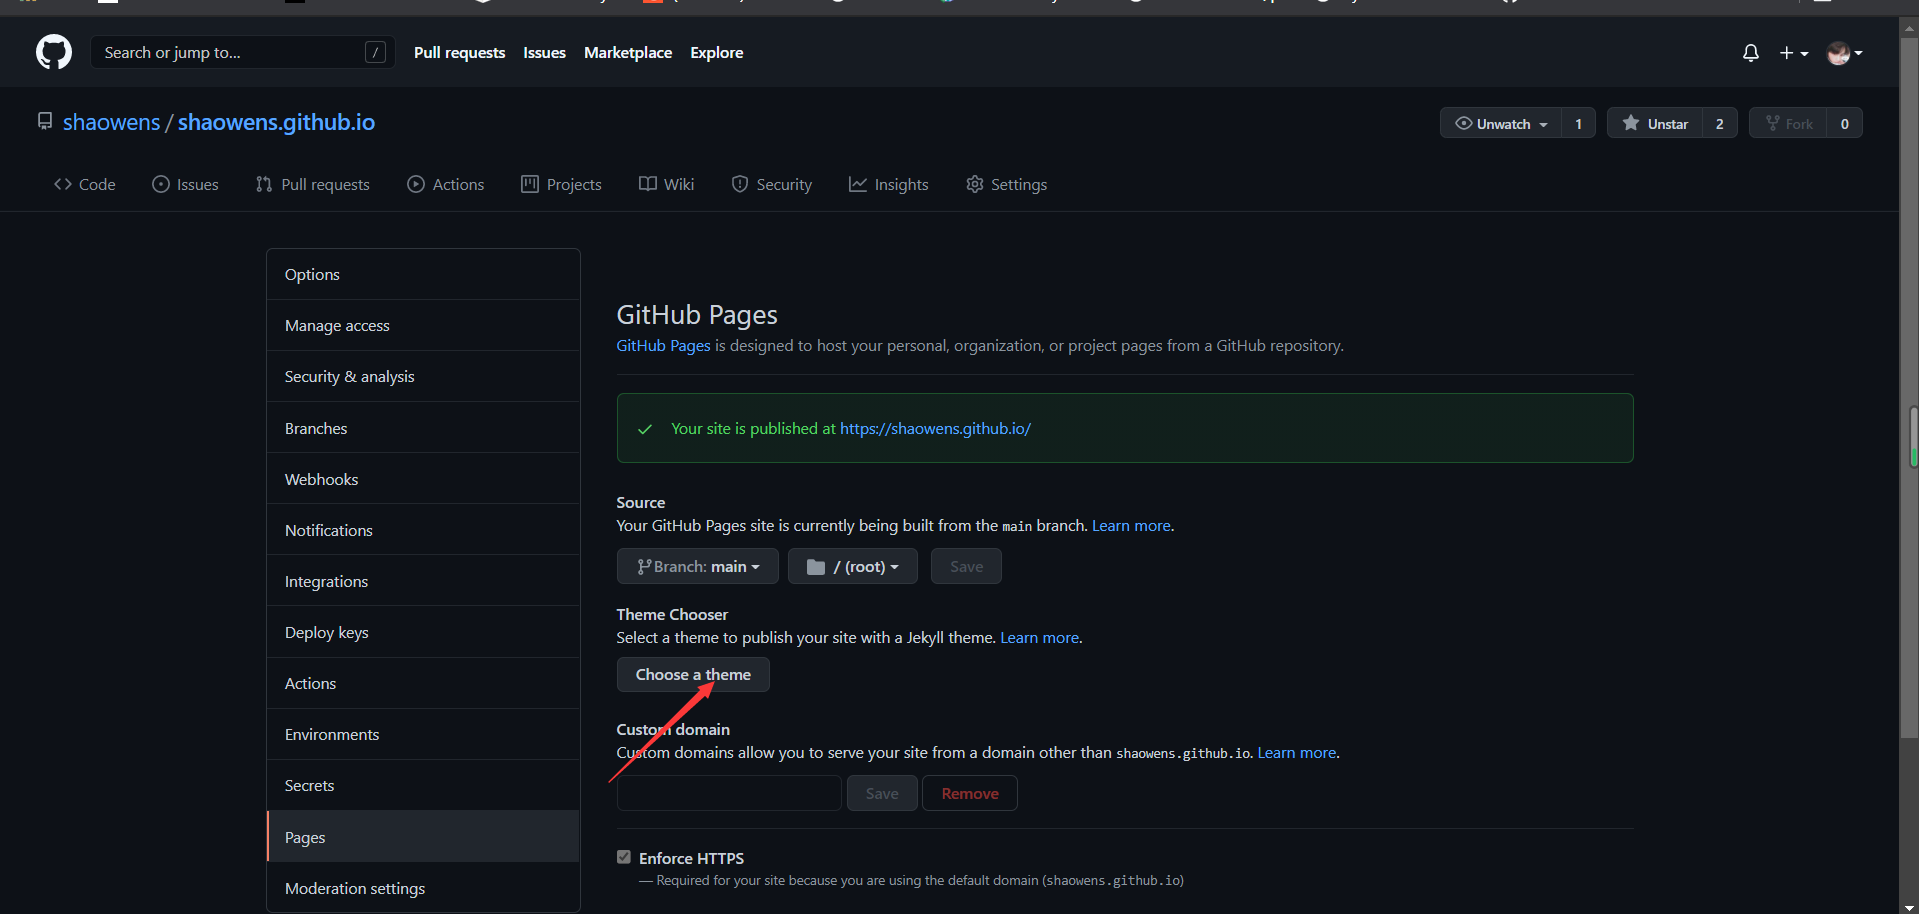Focus the Search or jump to field
Screen dimensions: 1919x914
click(x=242, y=52)
